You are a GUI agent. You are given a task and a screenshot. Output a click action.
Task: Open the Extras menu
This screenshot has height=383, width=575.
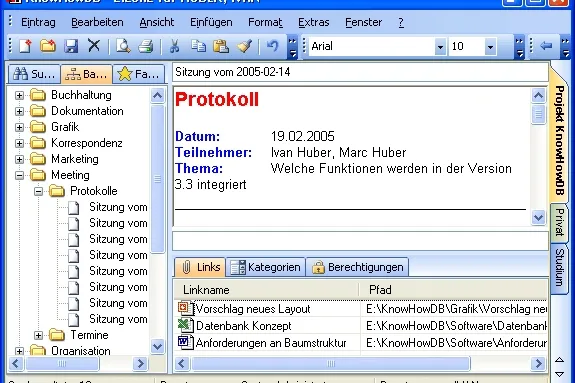coord(314,22)
